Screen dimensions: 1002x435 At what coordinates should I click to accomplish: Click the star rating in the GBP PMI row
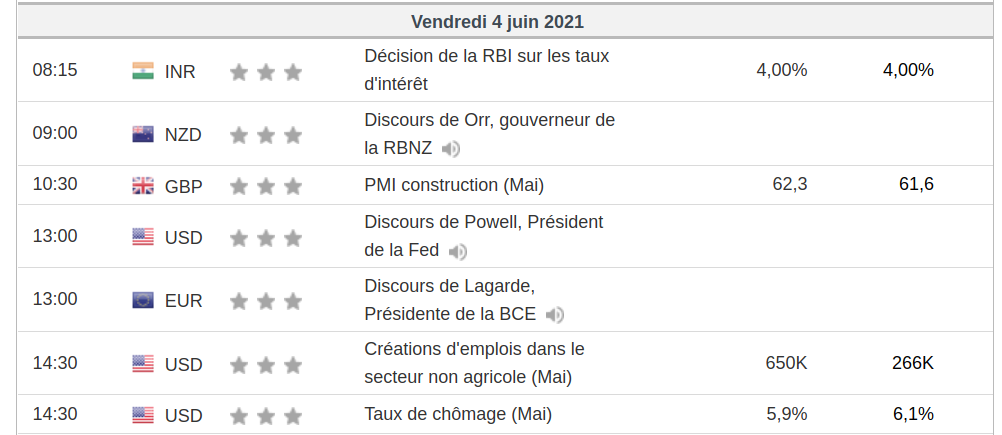point(266,186)
